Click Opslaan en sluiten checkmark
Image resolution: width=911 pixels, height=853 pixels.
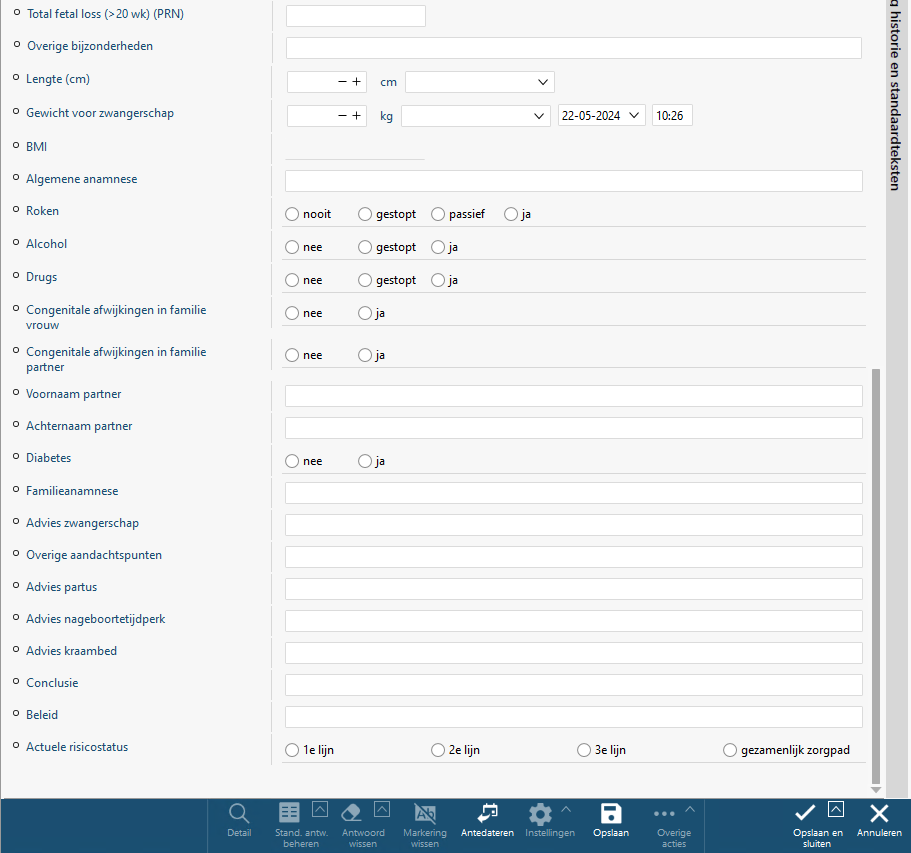805,814
